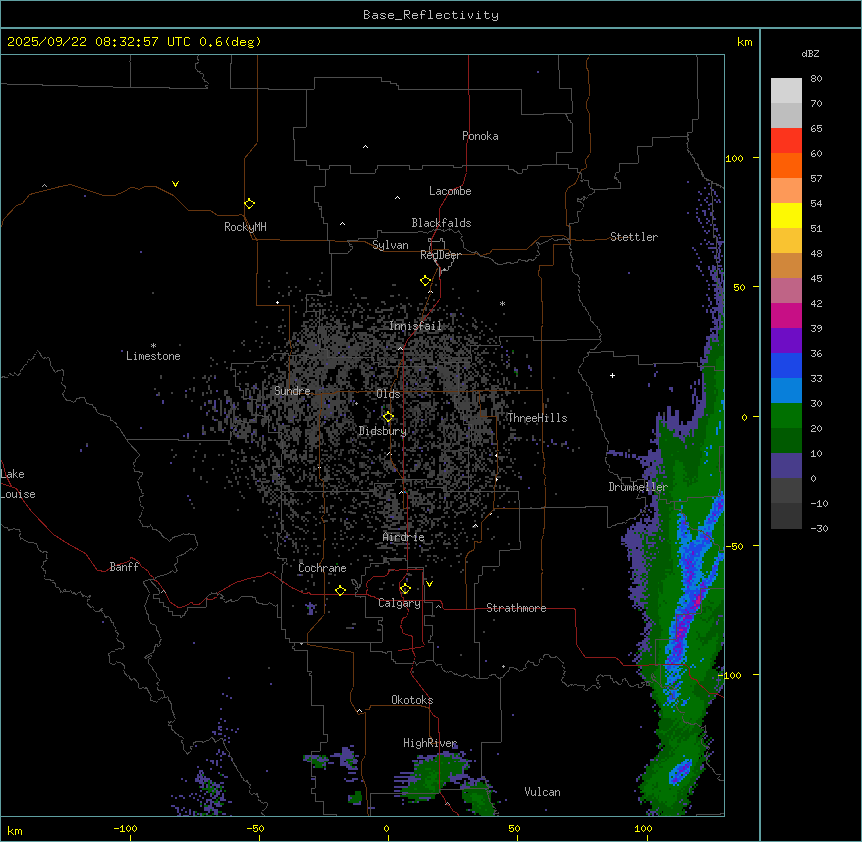
Task: Select the yellow diamond marker below Olds
Action: click(x=388, y=416)
